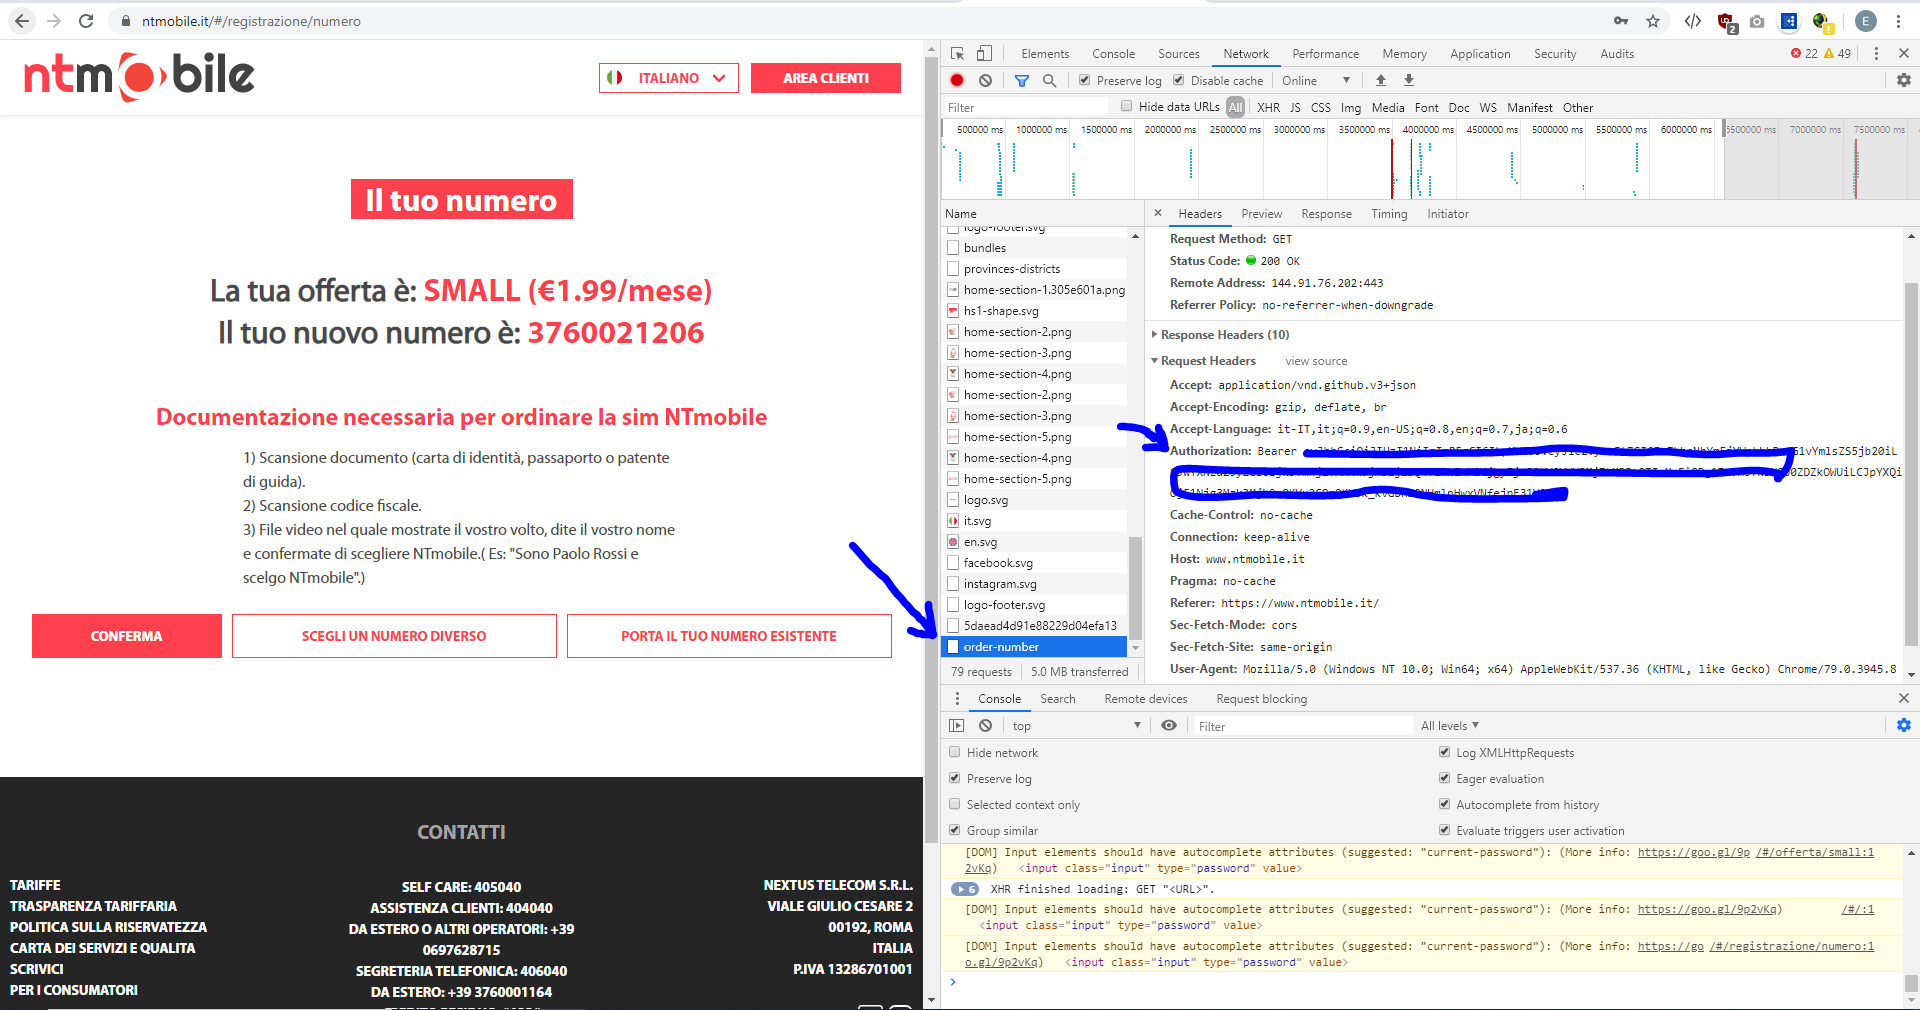This screenshot has height=1010, width=1920.
Task: Open the AREA CLIENTI button
Action: [825, 78]
